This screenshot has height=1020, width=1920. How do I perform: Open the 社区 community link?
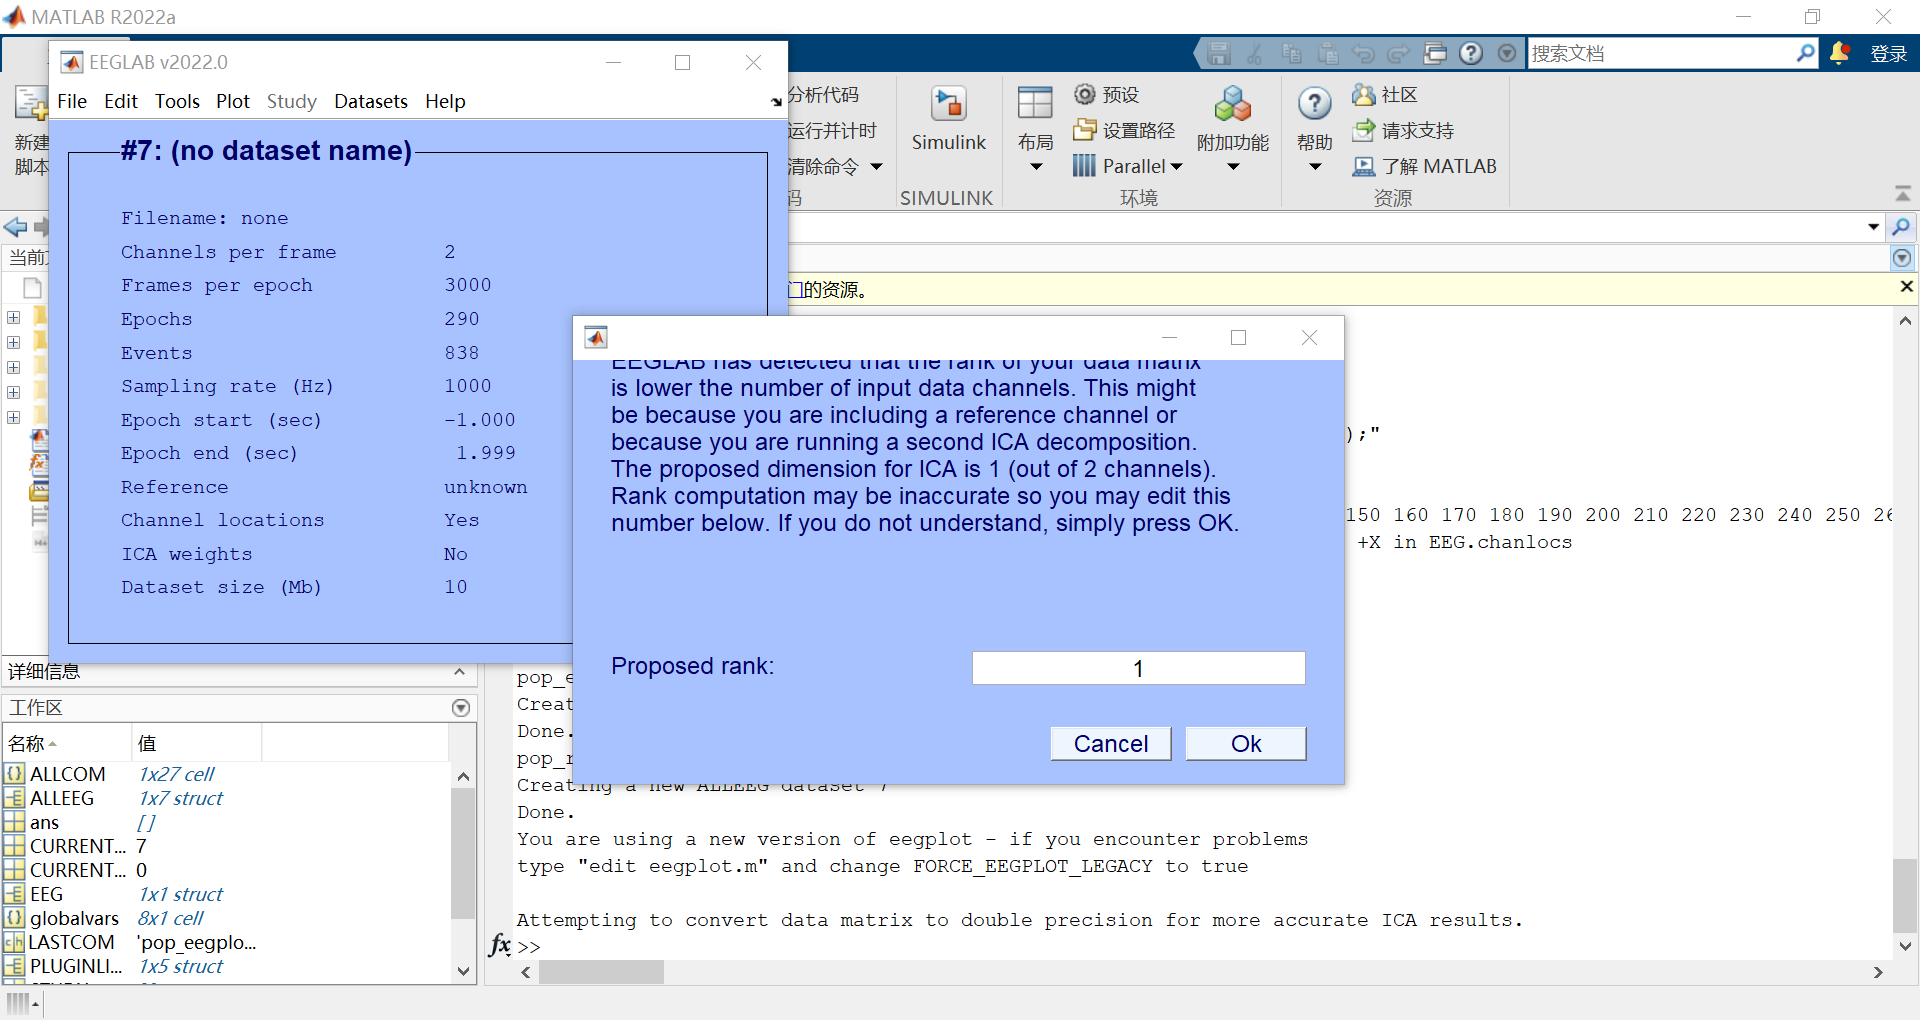point(1385,95)
